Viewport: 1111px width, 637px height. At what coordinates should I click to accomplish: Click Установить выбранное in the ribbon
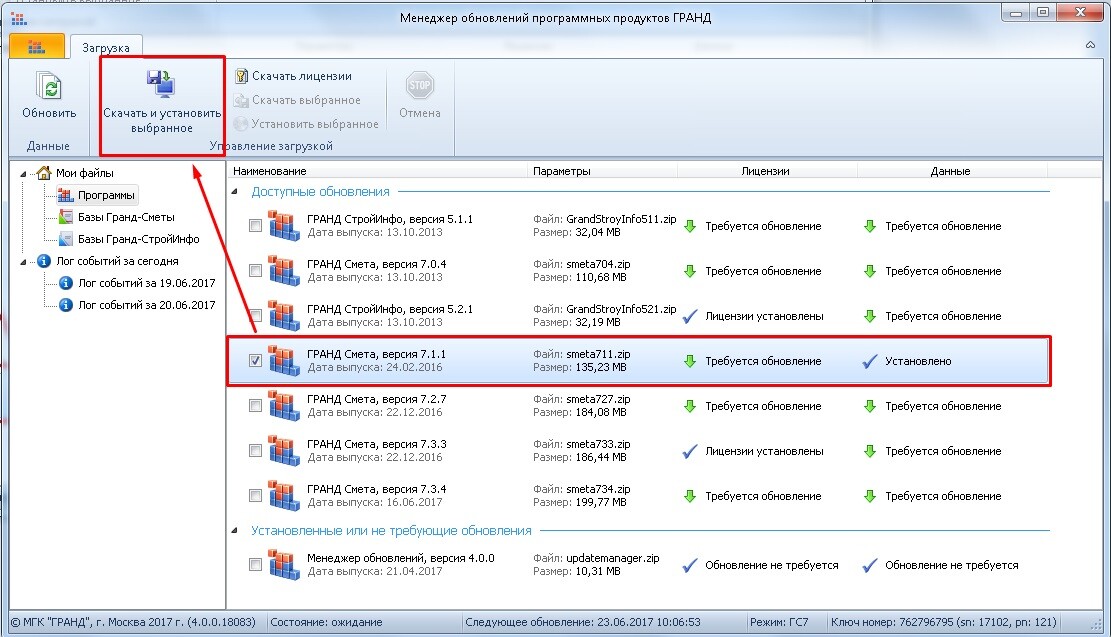306,124
